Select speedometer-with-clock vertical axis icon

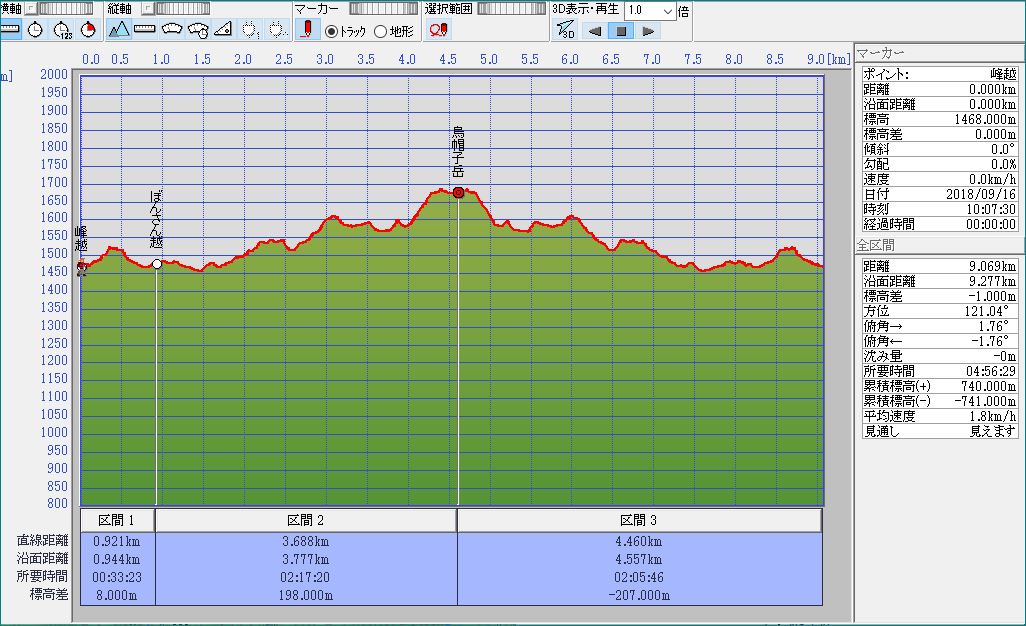[x=198, y=29]
